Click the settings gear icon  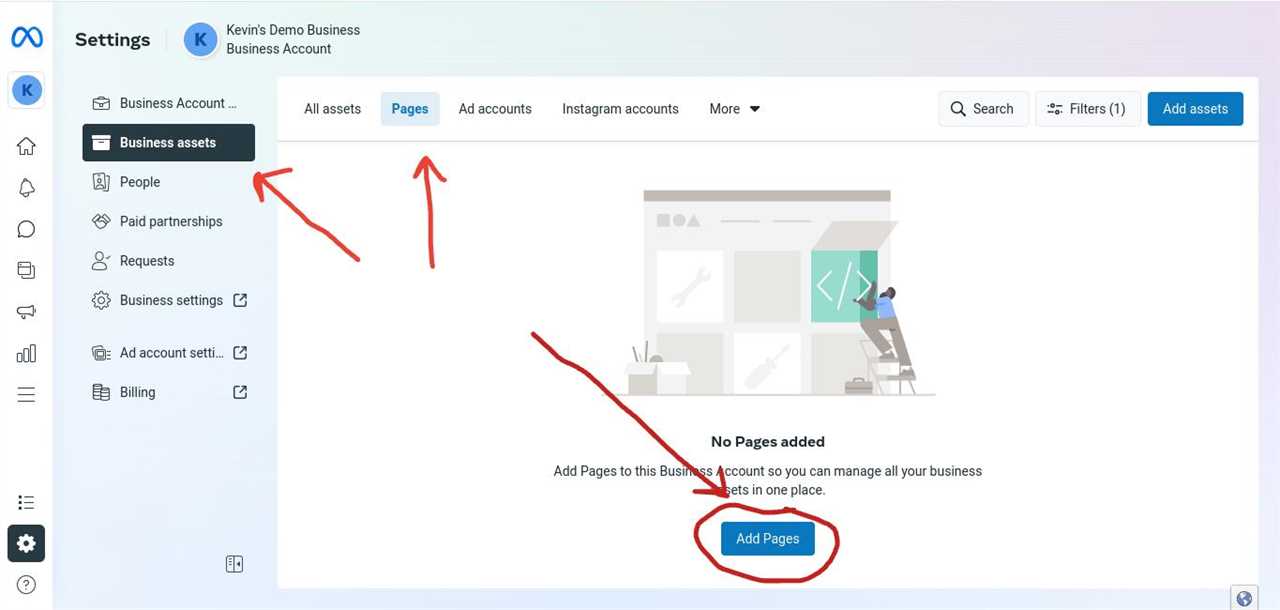[27, 543]
